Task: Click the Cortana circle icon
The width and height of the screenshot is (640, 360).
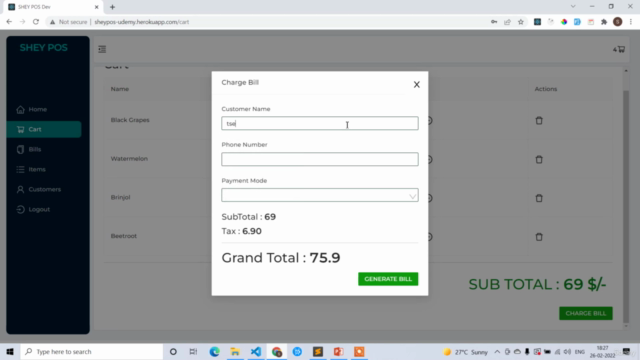Action: click(x=173, y=351)
